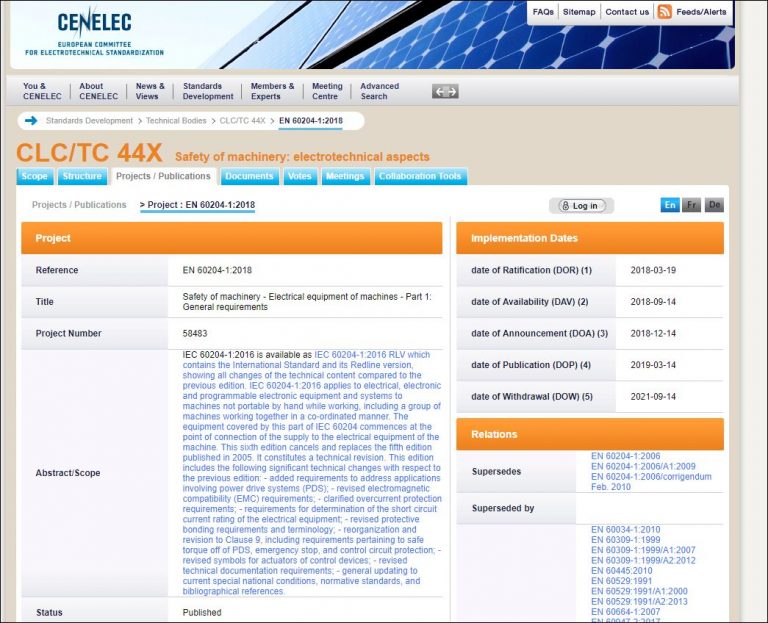768x623 pixels.
Task: Open the Members & Experts menu
Action: coord(272,91)
